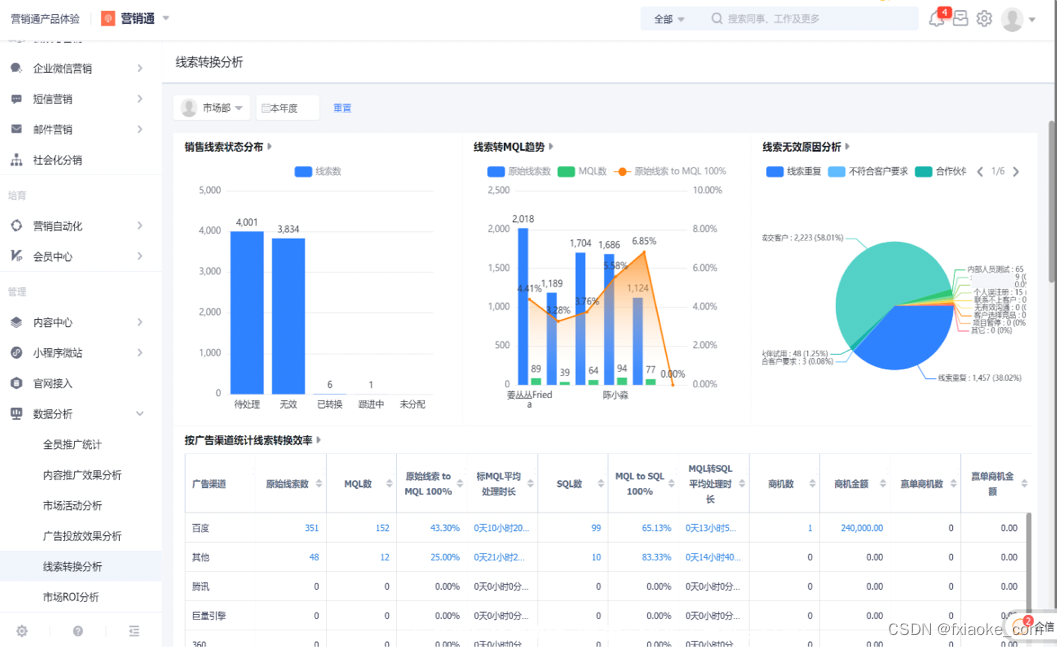Click the page vertical scrollbar
Viewport: 1057px width, 647px height.
click(1052, 202)
